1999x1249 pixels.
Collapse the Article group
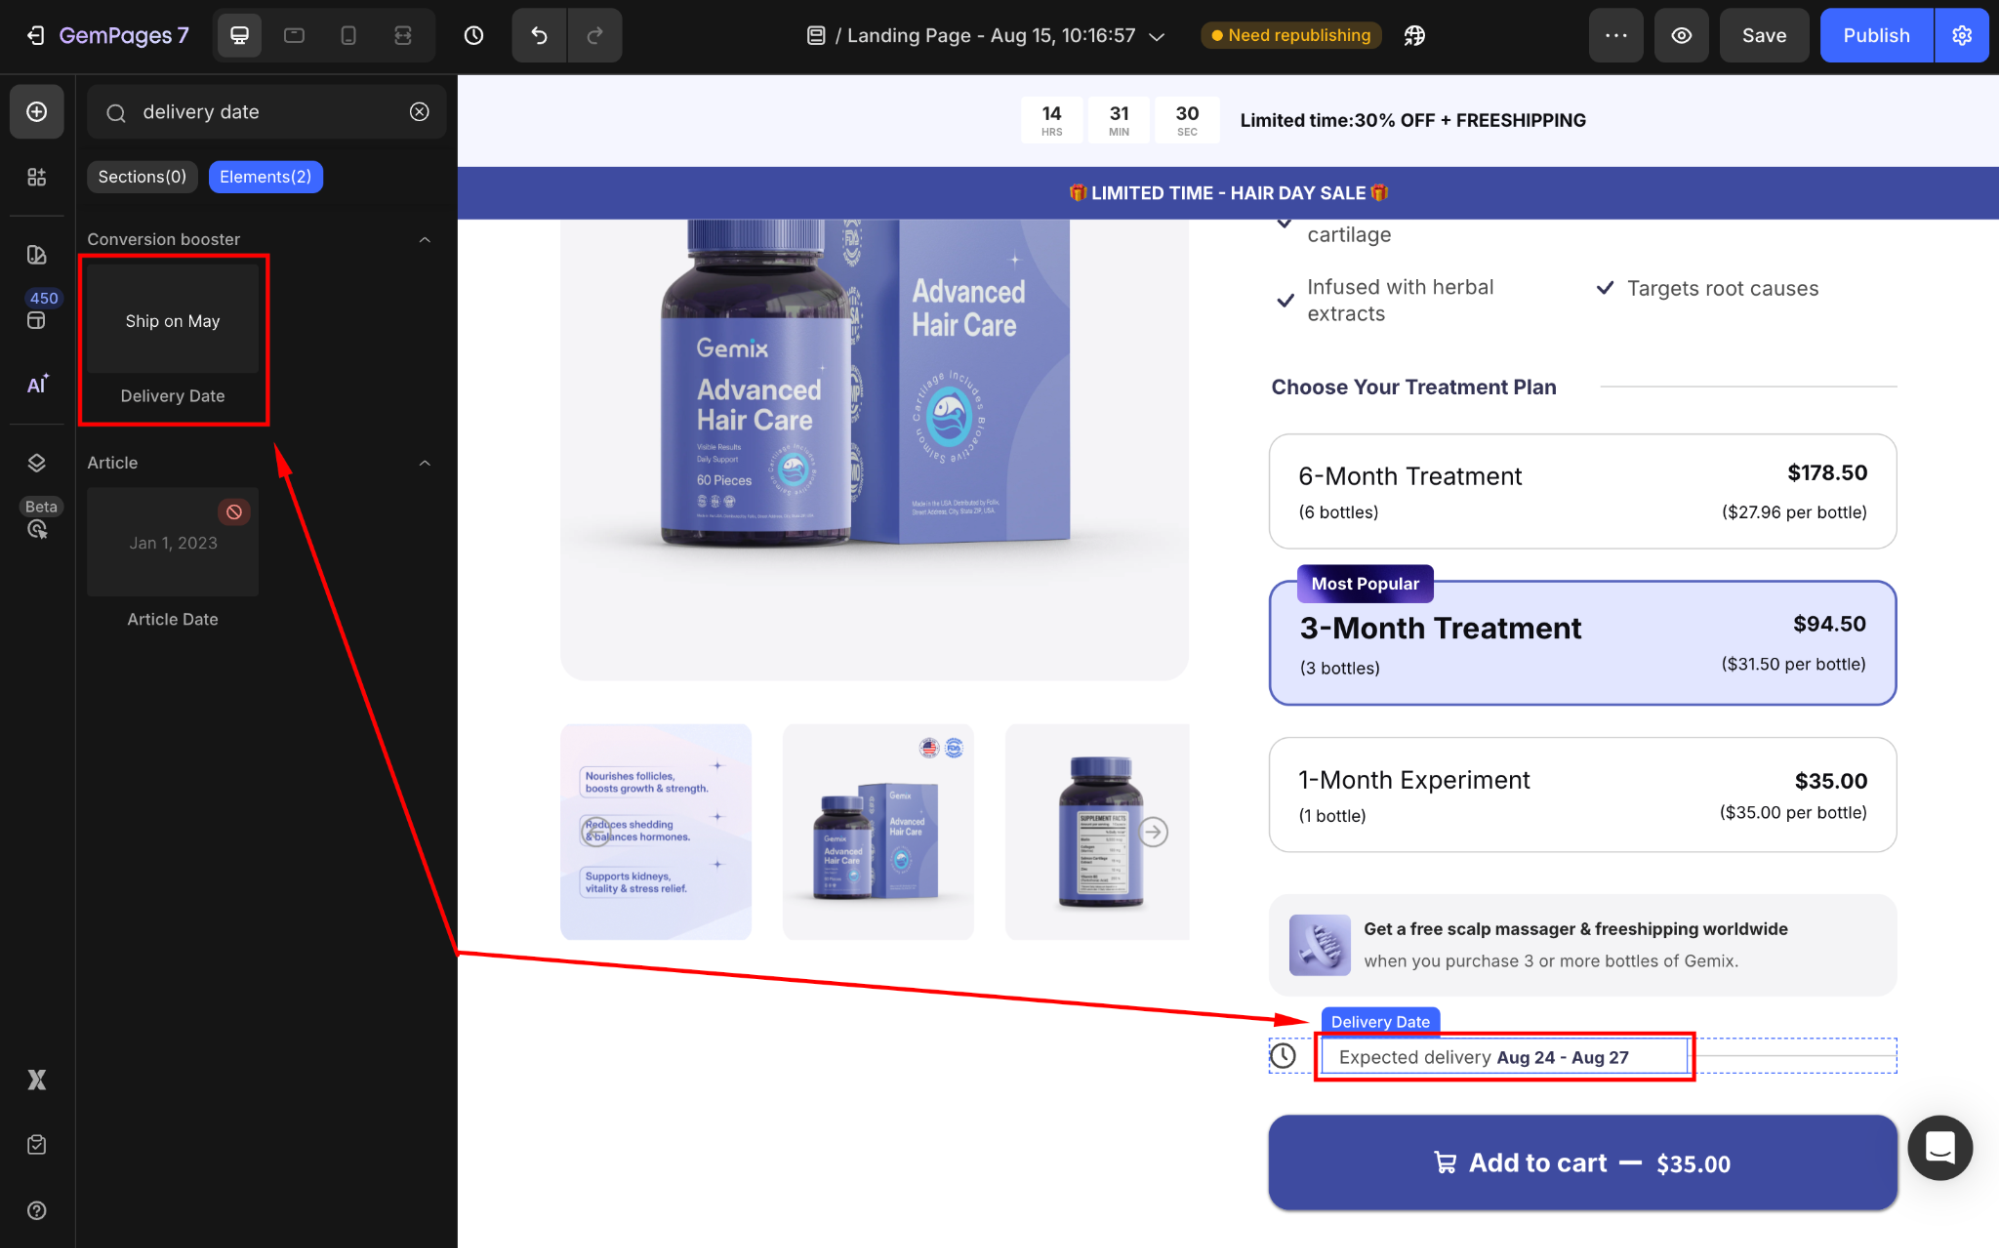[x=425, y=463]
